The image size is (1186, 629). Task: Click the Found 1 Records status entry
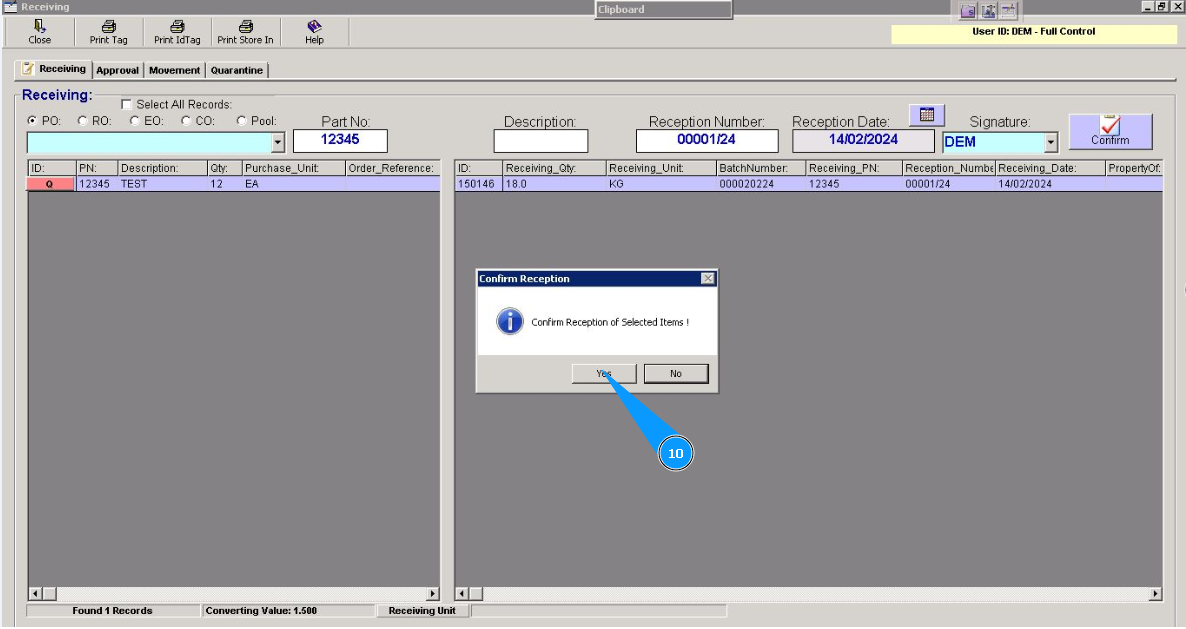tap(113, 611)
